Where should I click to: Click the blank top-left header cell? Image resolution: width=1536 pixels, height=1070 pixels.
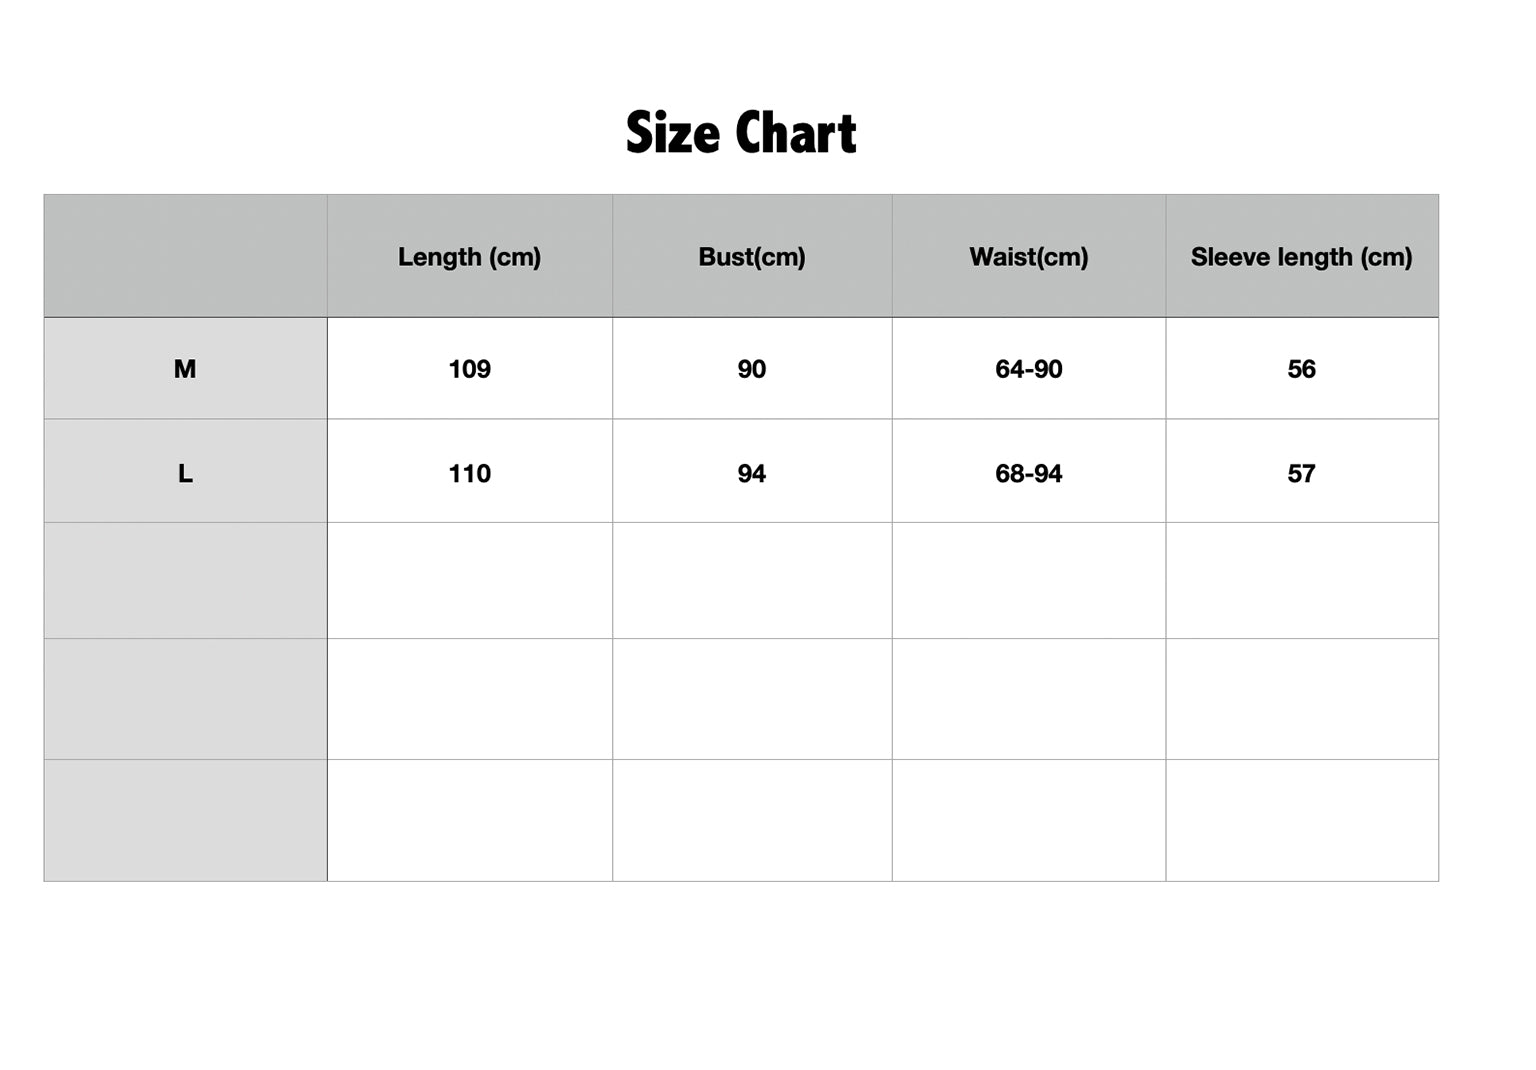[185, 256]
